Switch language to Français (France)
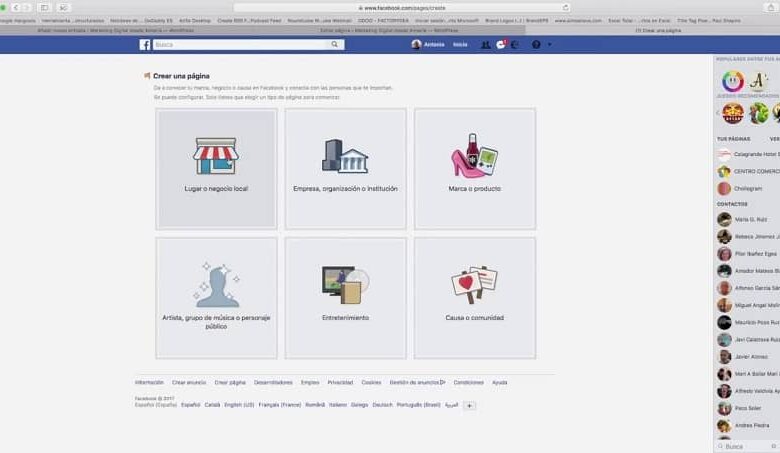The image size is (780, 453). pos(280,405)
